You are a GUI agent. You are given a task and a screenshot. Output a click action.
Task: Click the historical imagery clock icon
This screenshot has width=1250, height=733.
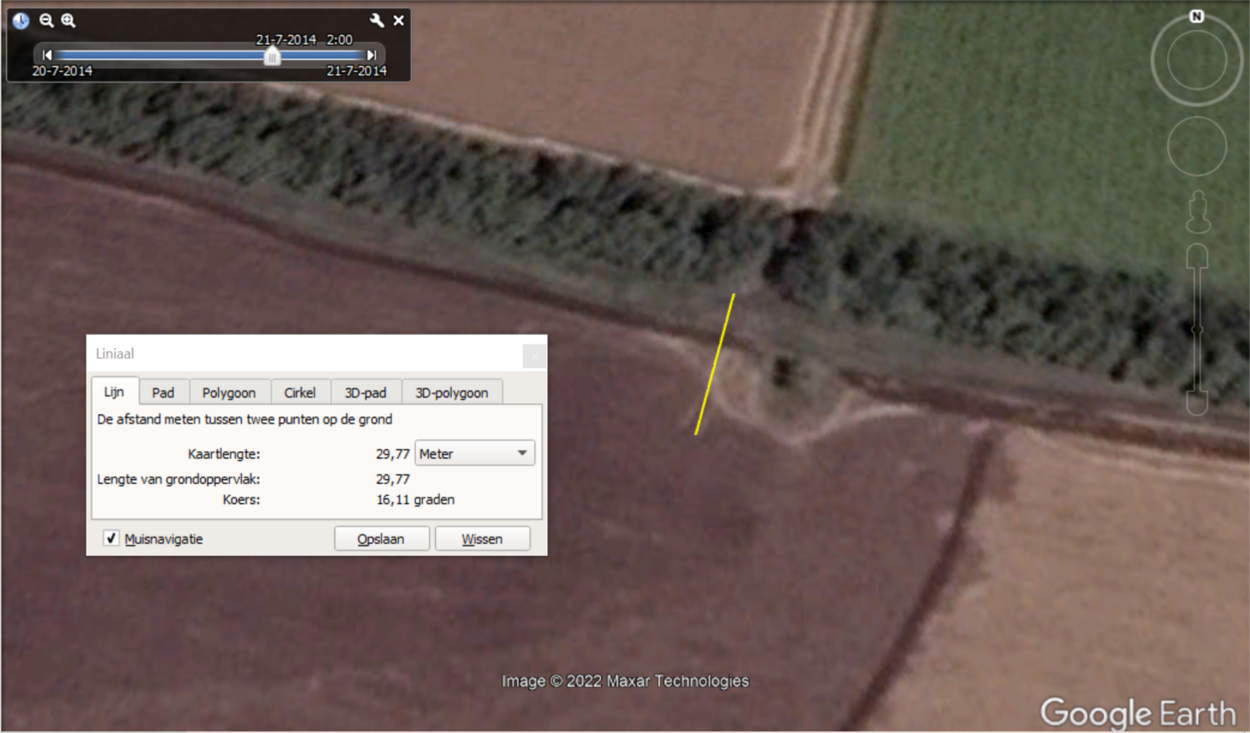(21, 20)
